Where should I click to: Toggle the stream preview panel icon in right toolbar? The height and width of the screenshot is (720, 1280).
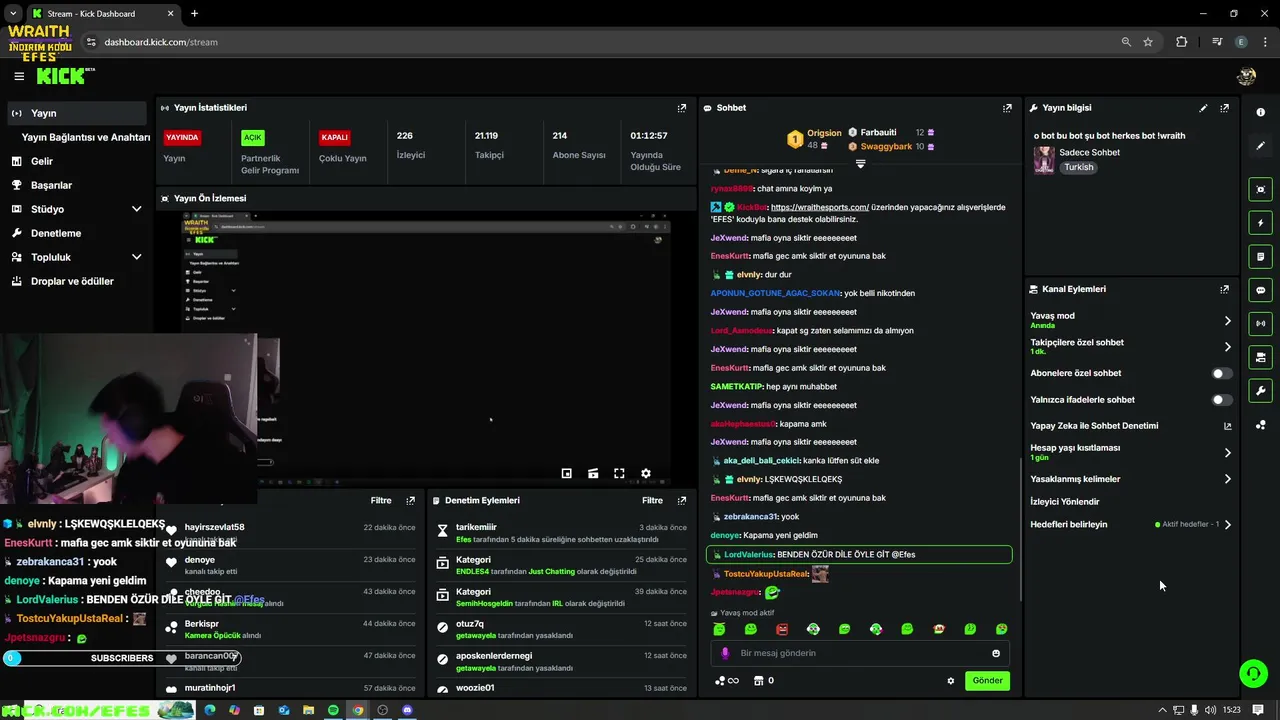(x=1261, y=189)
